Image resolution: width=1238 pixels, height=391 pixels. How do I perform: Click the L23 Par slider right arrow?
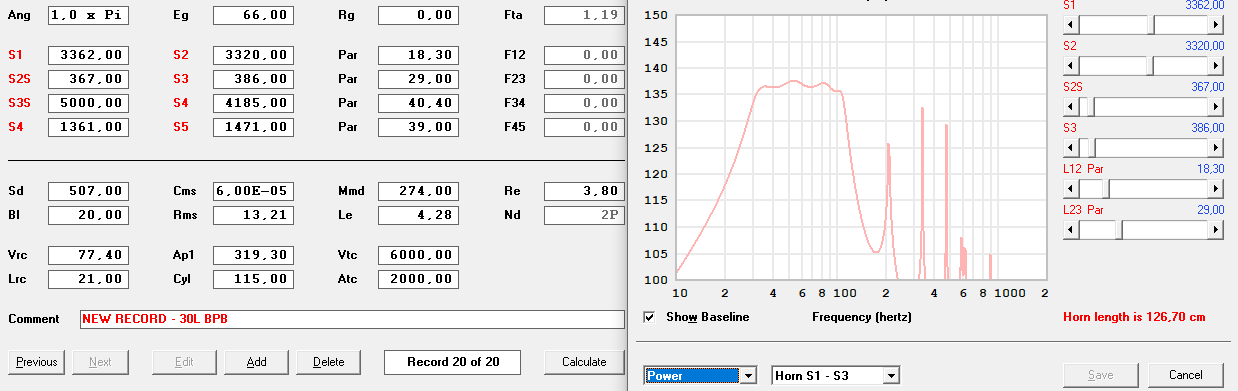[1216, 229]
